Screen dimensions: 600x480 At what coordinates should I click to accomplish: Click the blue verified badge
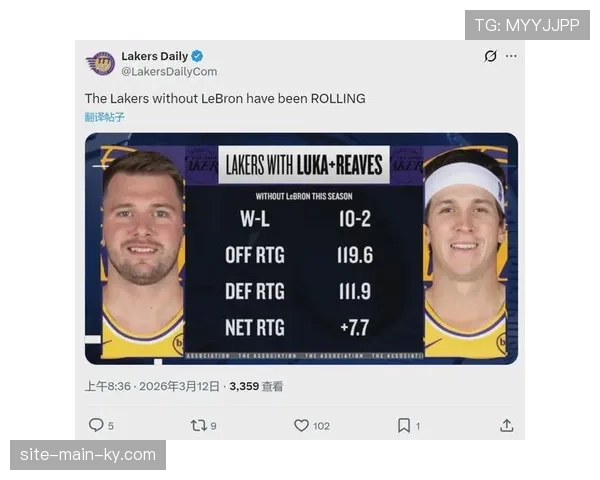click(x=198, y=56)
